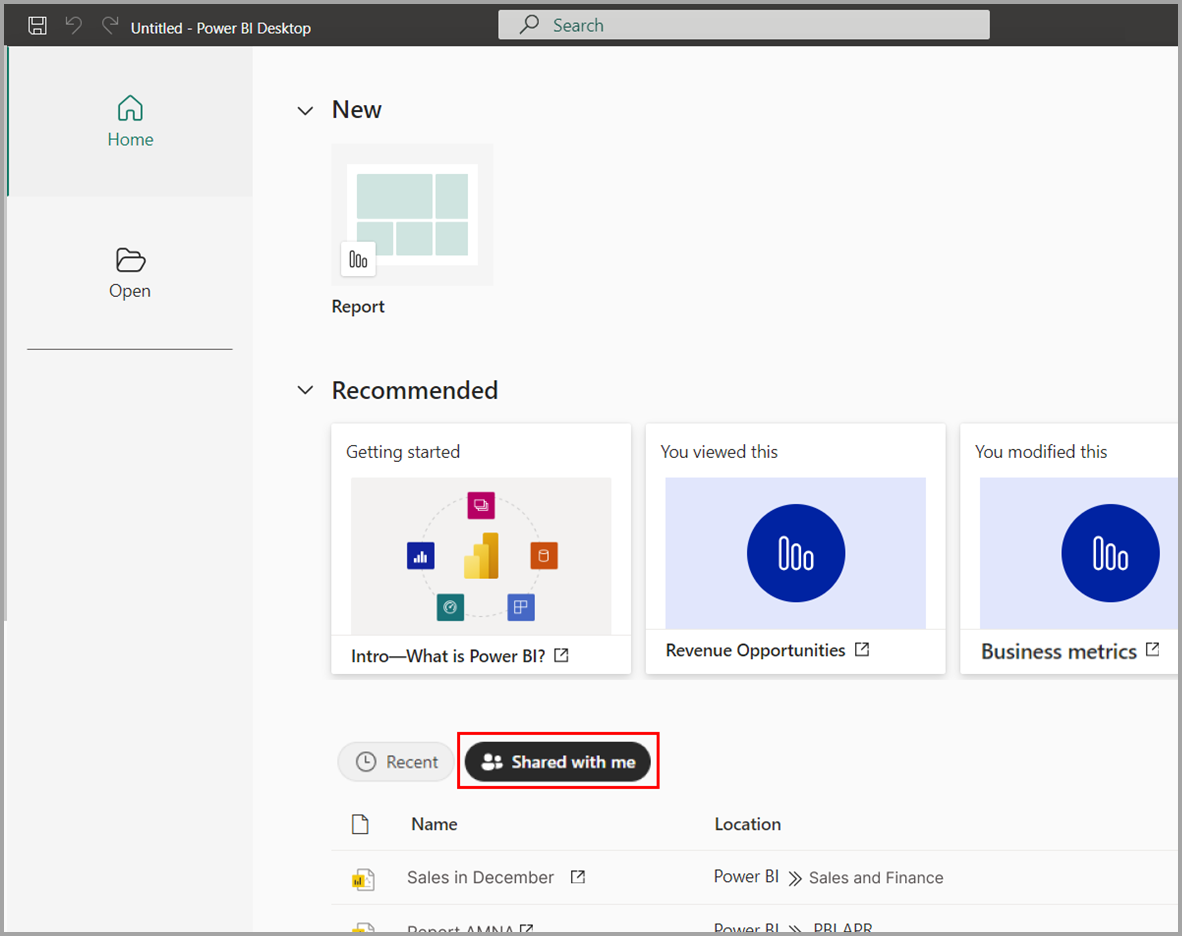Click external link icon beside Sales in December
The width and height of the screenshot is (1182, 936).
[577, 877]
